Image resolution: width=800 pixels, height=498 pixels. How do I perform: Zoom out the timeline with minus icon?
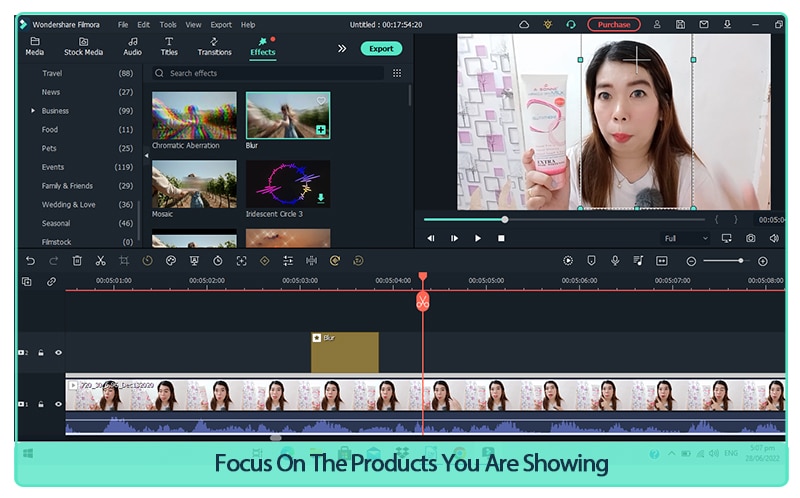(x=691, y=261)
